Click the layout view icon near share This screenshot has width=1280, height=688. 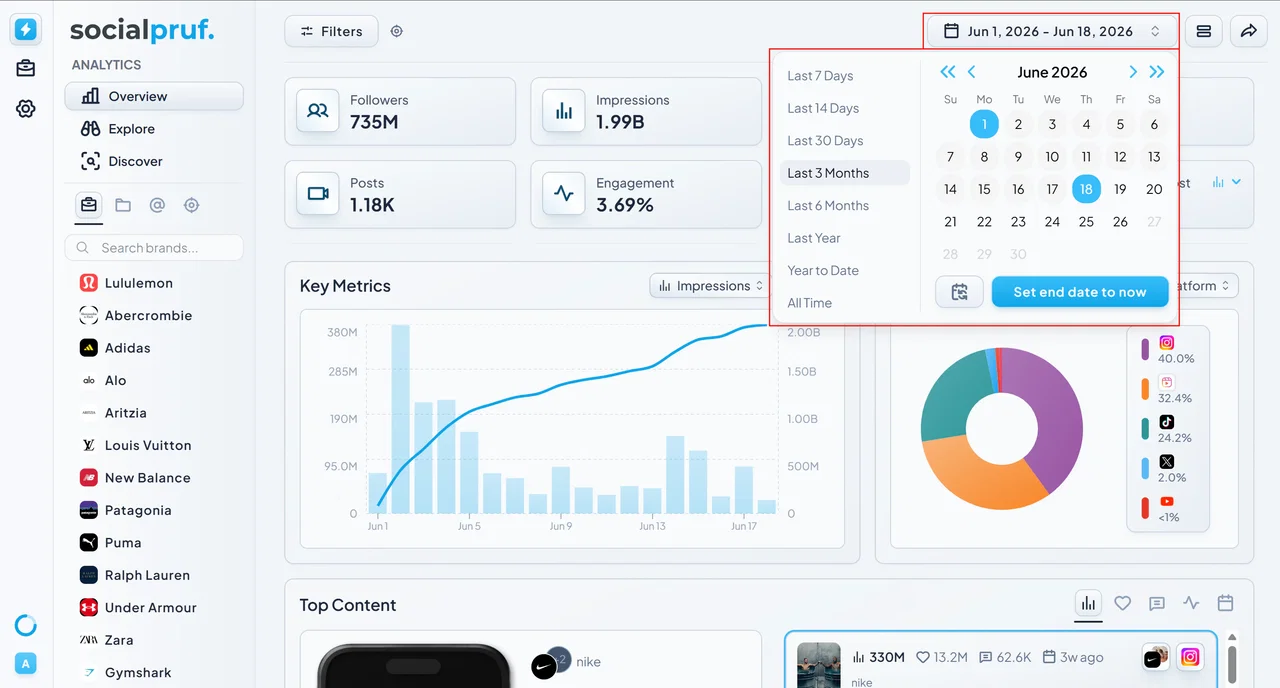(x=1204, y=31)
